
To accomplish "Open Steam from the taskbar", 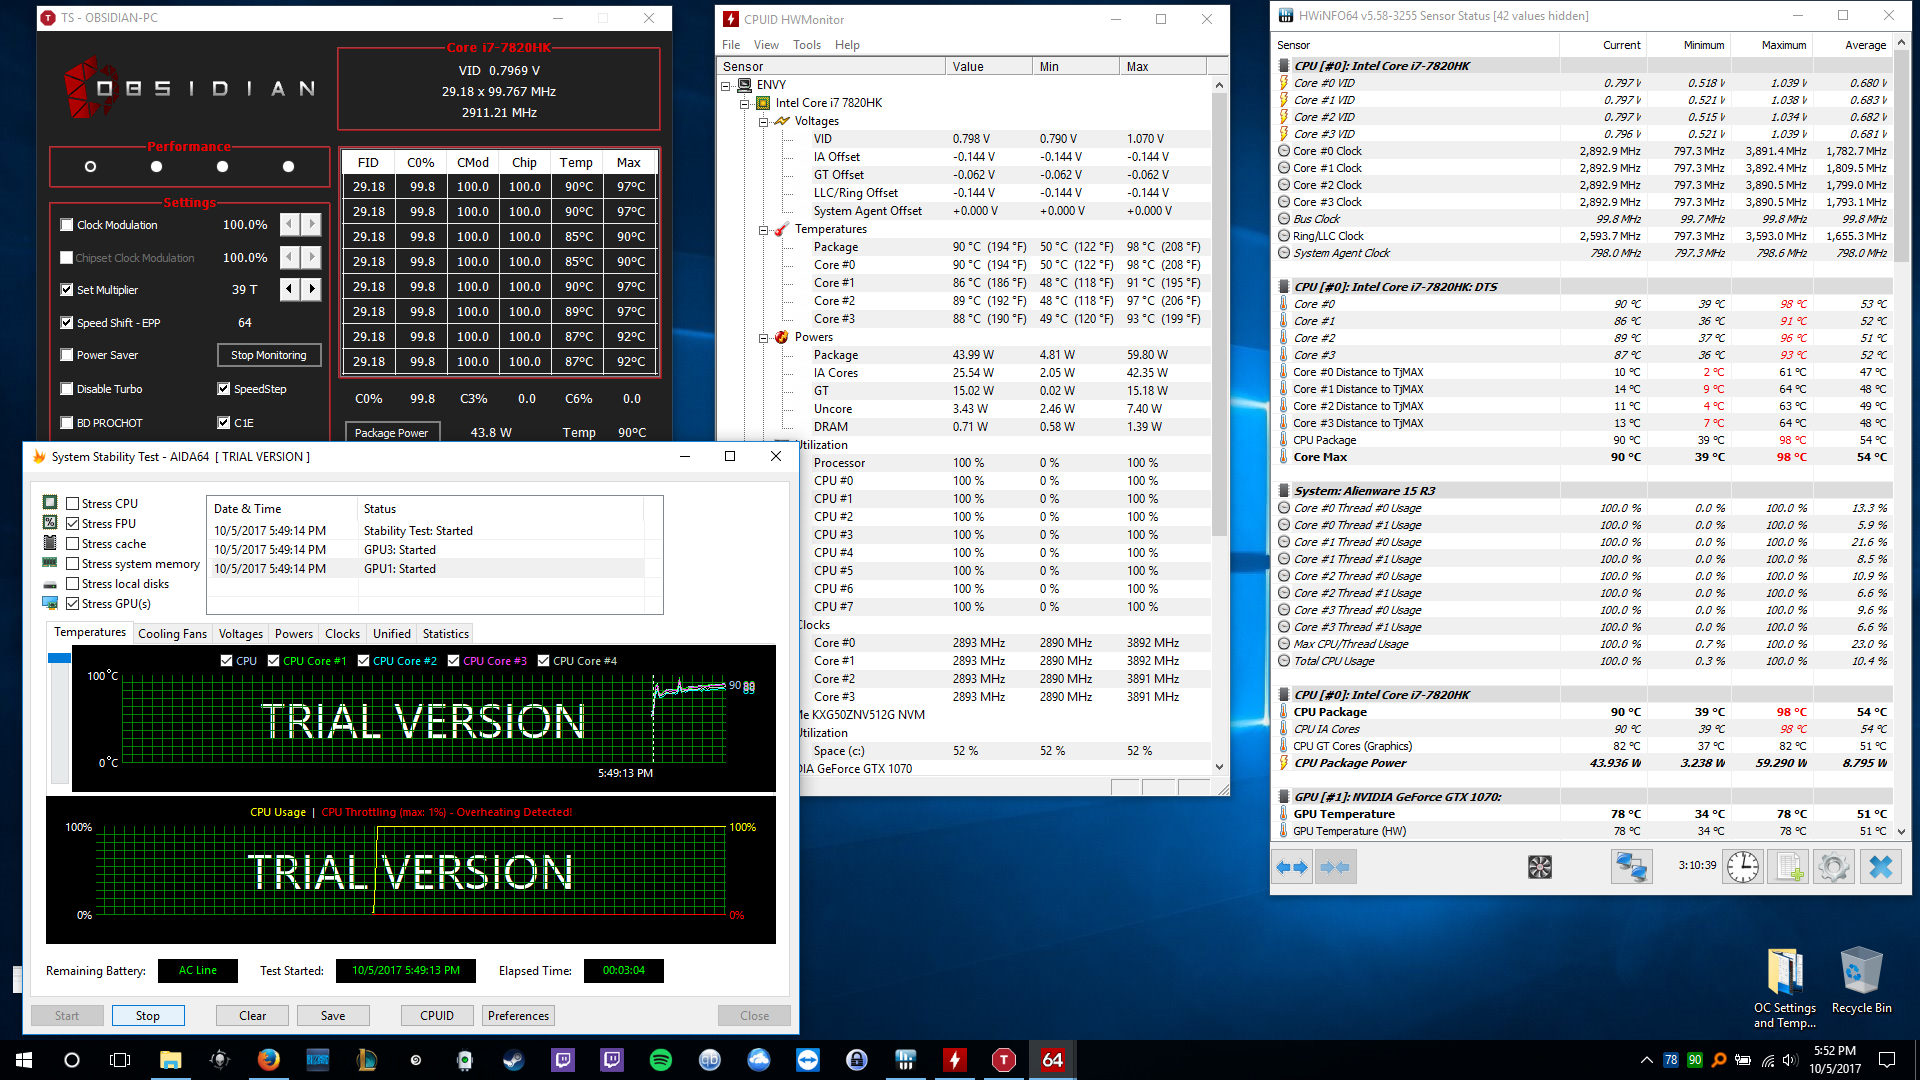I will point(514,1060).
